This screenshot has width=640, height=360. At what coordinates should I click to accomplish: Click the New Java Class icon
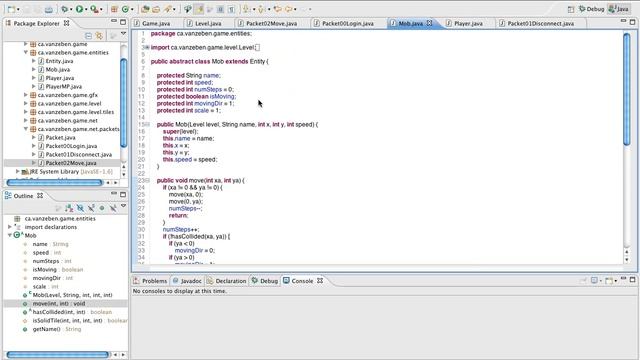(125, 9)
